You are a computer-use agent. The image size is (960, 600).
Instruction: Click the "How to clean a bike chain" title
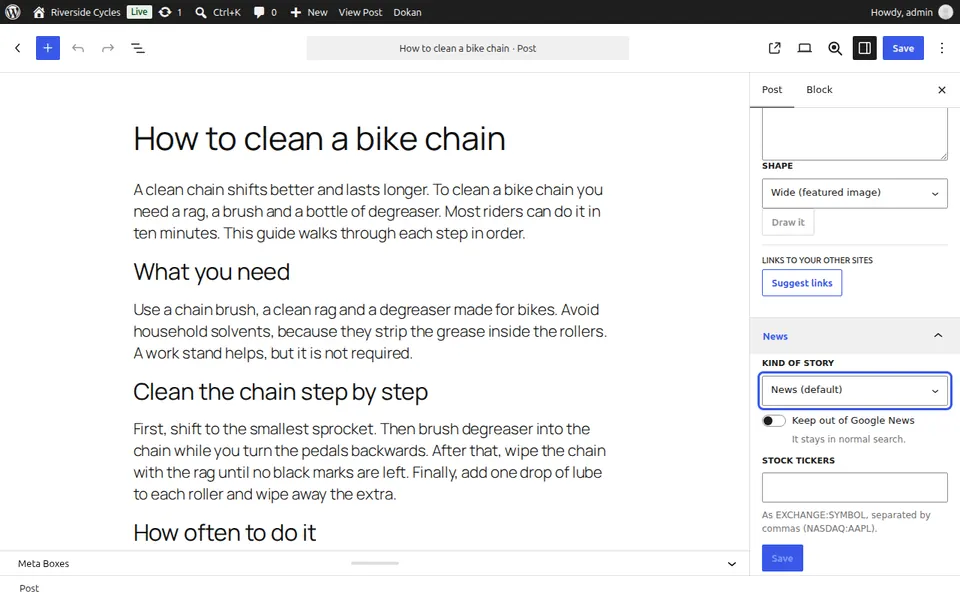[x=320, y=138]
